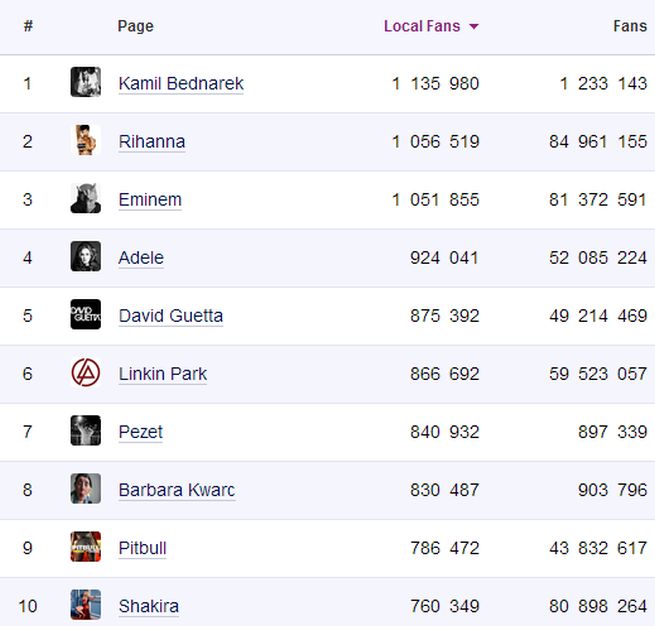Click the Pitbull page avatar icon
The width and height of the screenshot is (655, 626).
pos(85,546)
